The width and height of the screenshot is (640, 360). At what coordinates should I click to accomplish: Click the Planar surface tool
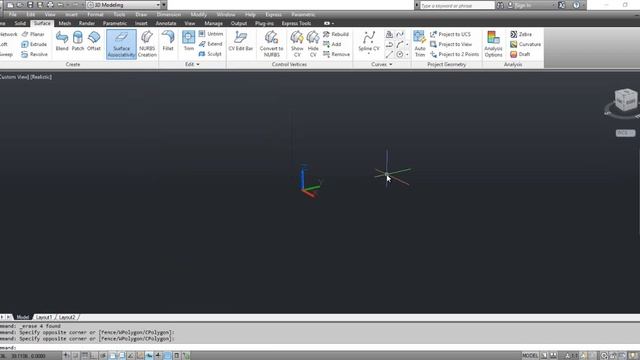tap(33, 34)
